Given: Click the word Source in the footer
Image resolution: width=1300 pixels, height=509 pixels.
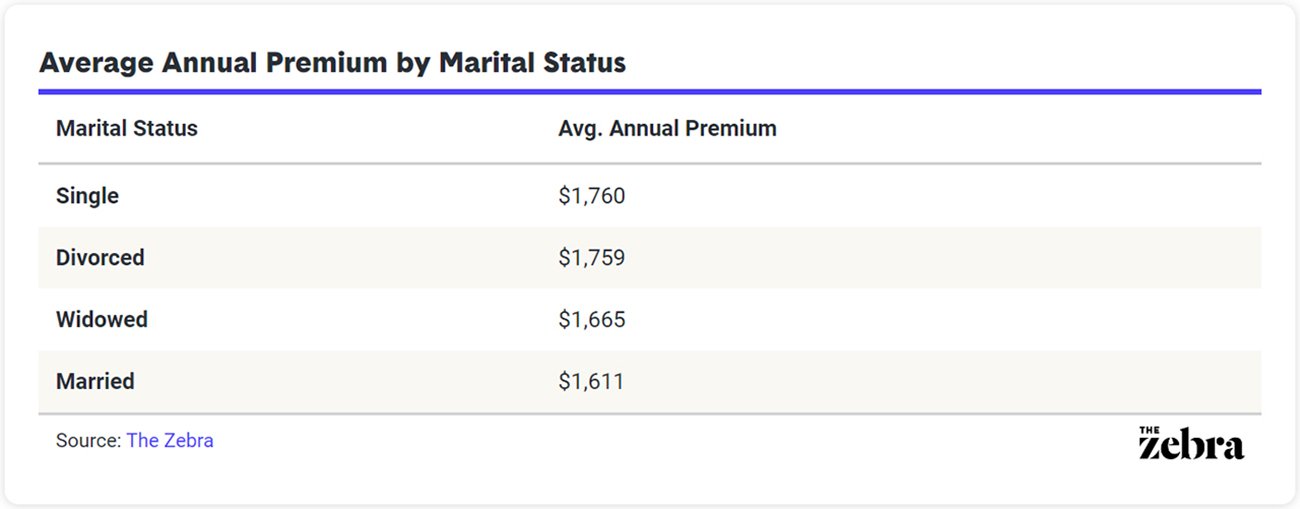Looking at the screenshot, I should click(x=87, y=440).
